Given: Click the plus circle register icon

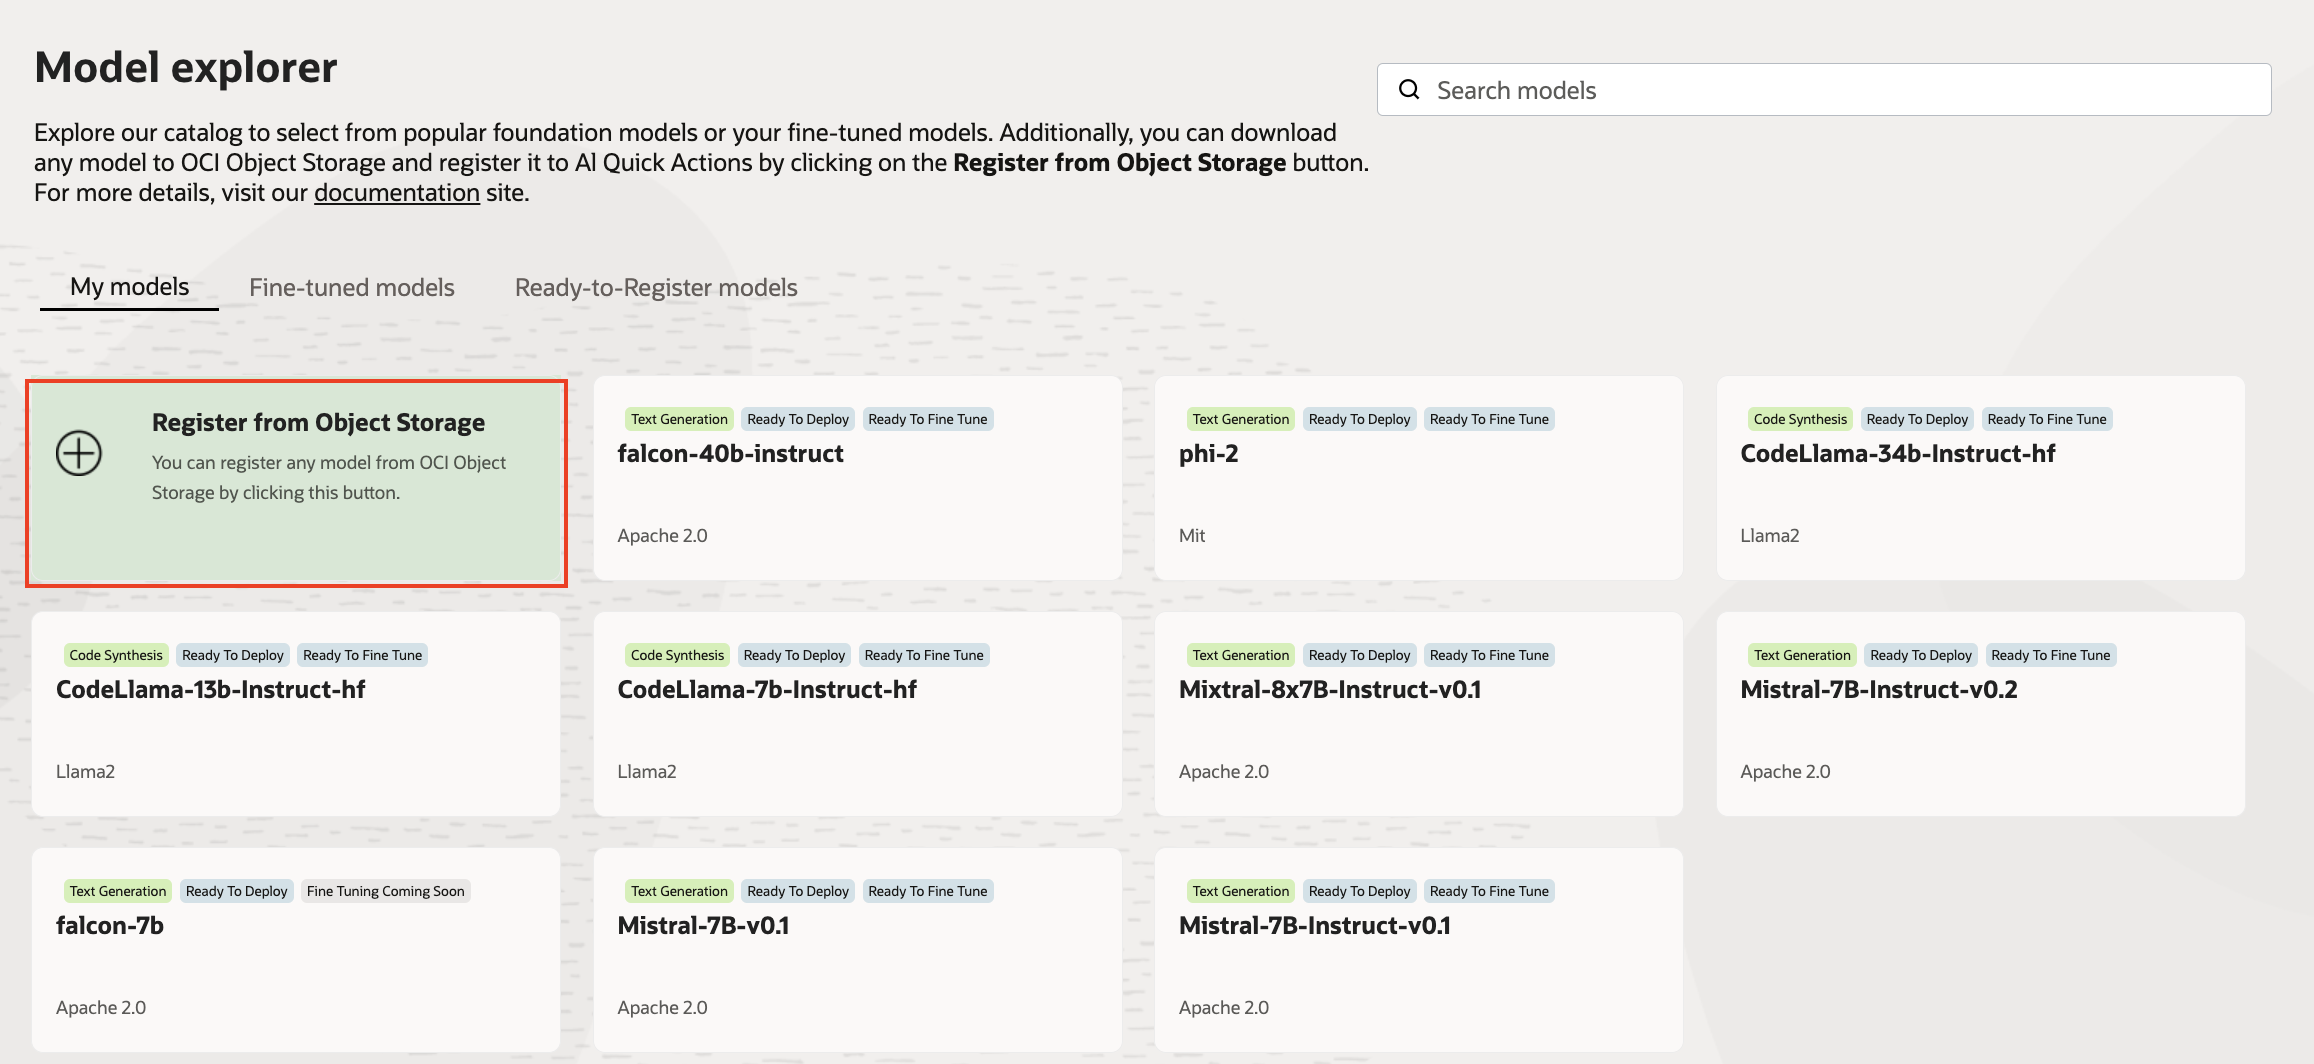Looking at the screenshot, I should click(x=79, y=453).
